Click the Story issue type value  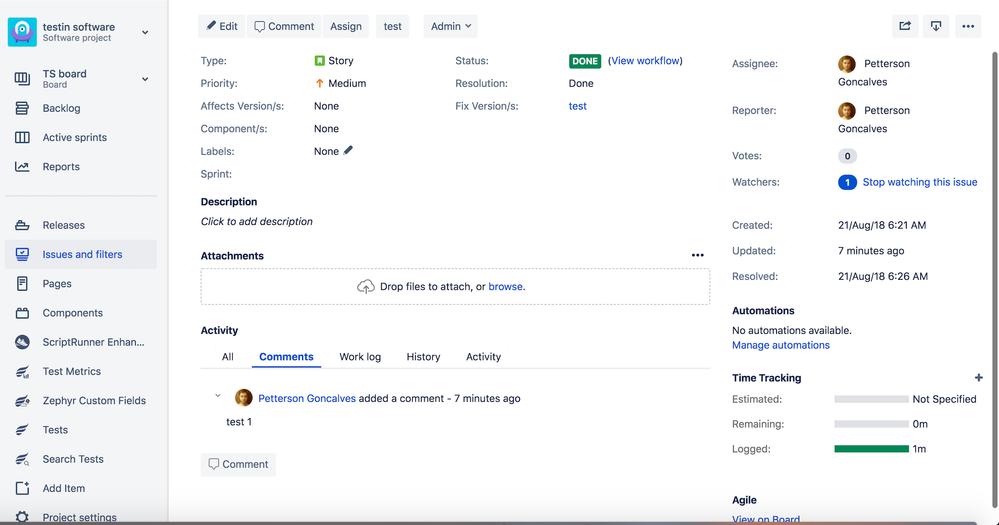(x=334, y=61)
